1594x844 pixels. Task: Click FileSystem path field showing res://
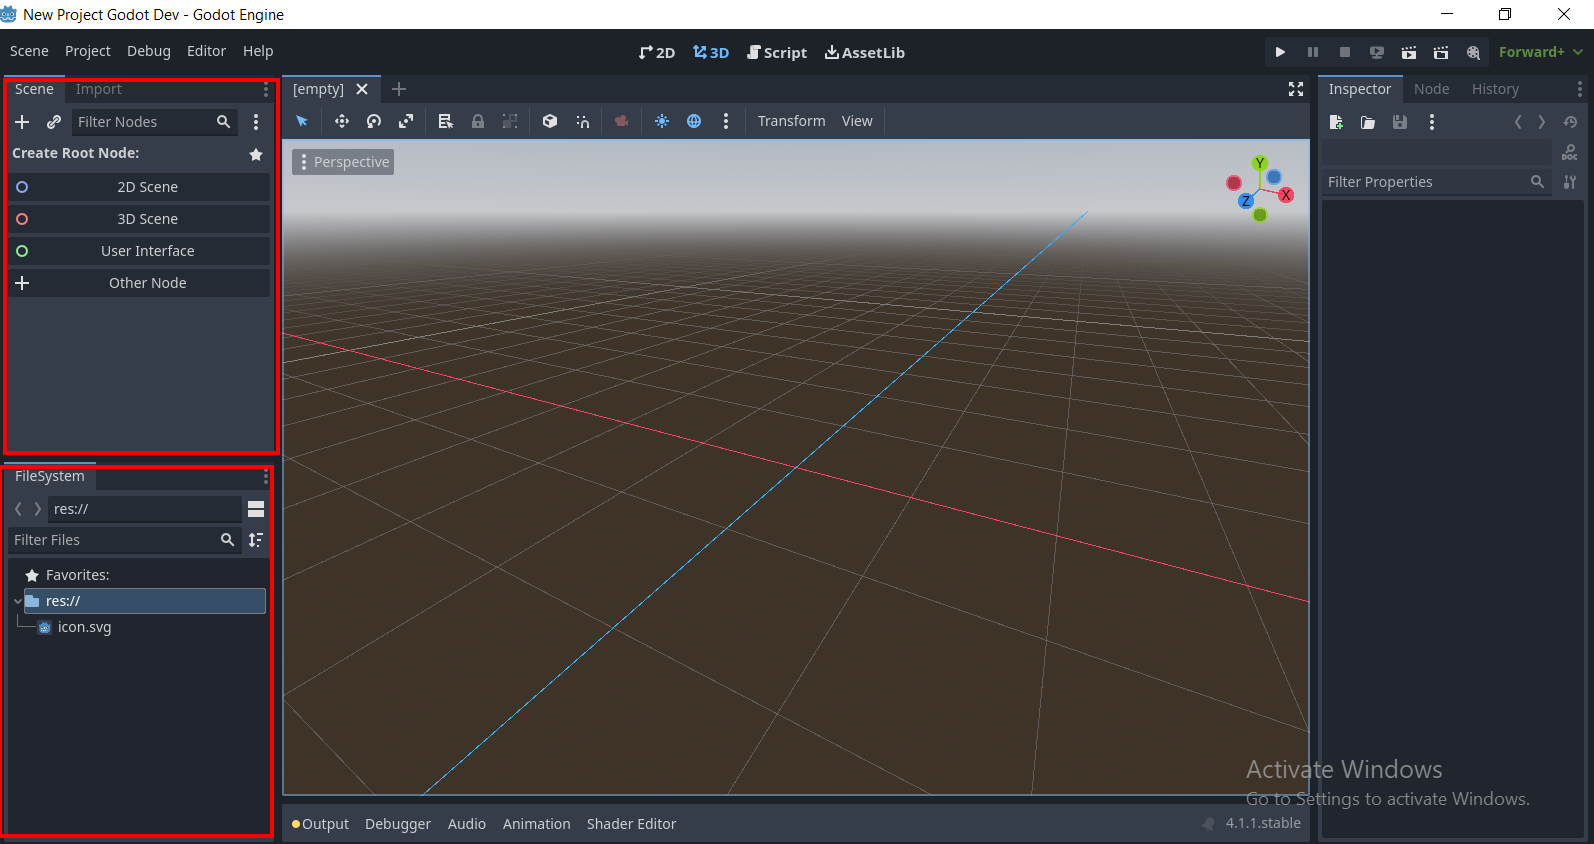(145, 509)
